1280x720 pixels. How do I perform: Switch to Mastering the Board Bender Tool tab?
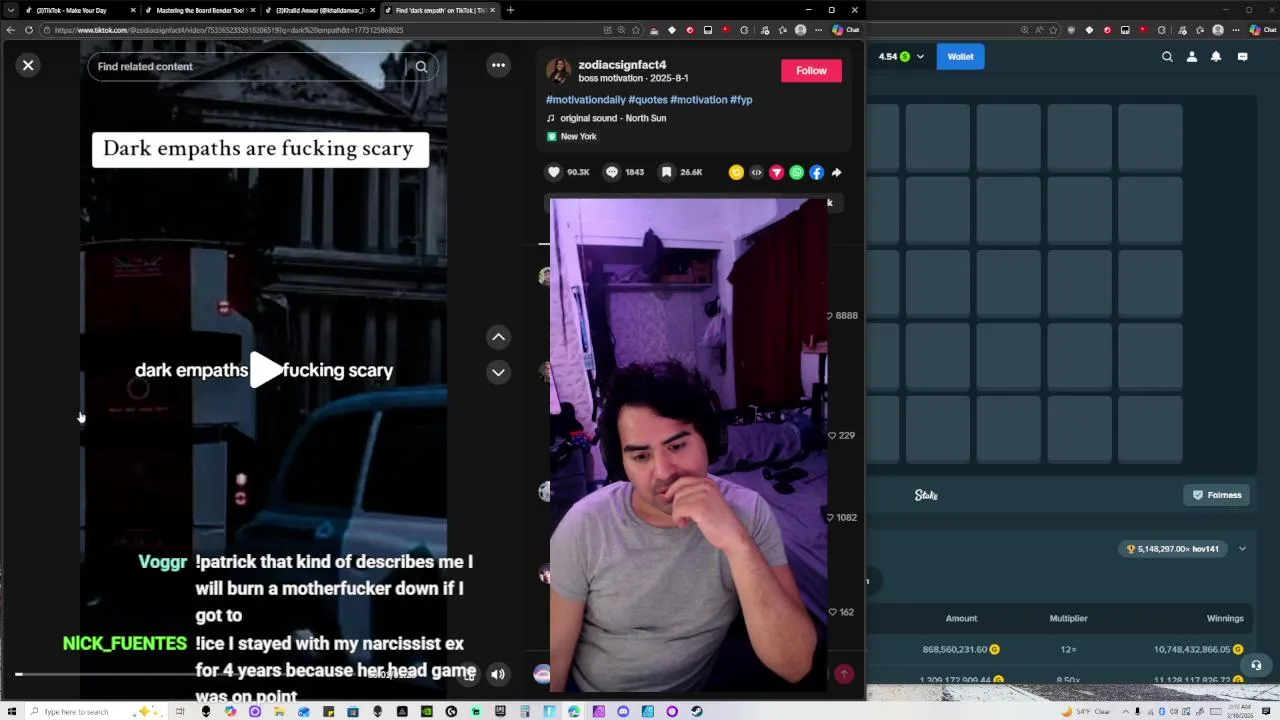pyautogui.click(x=198, y=10)
